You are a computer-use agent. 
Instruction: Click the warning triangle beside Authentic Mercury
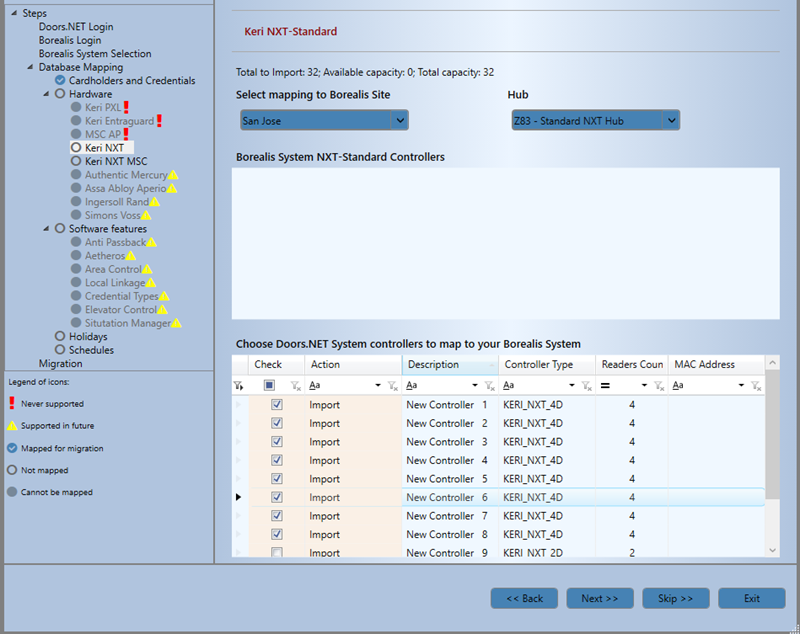click(x=173, y=175)
